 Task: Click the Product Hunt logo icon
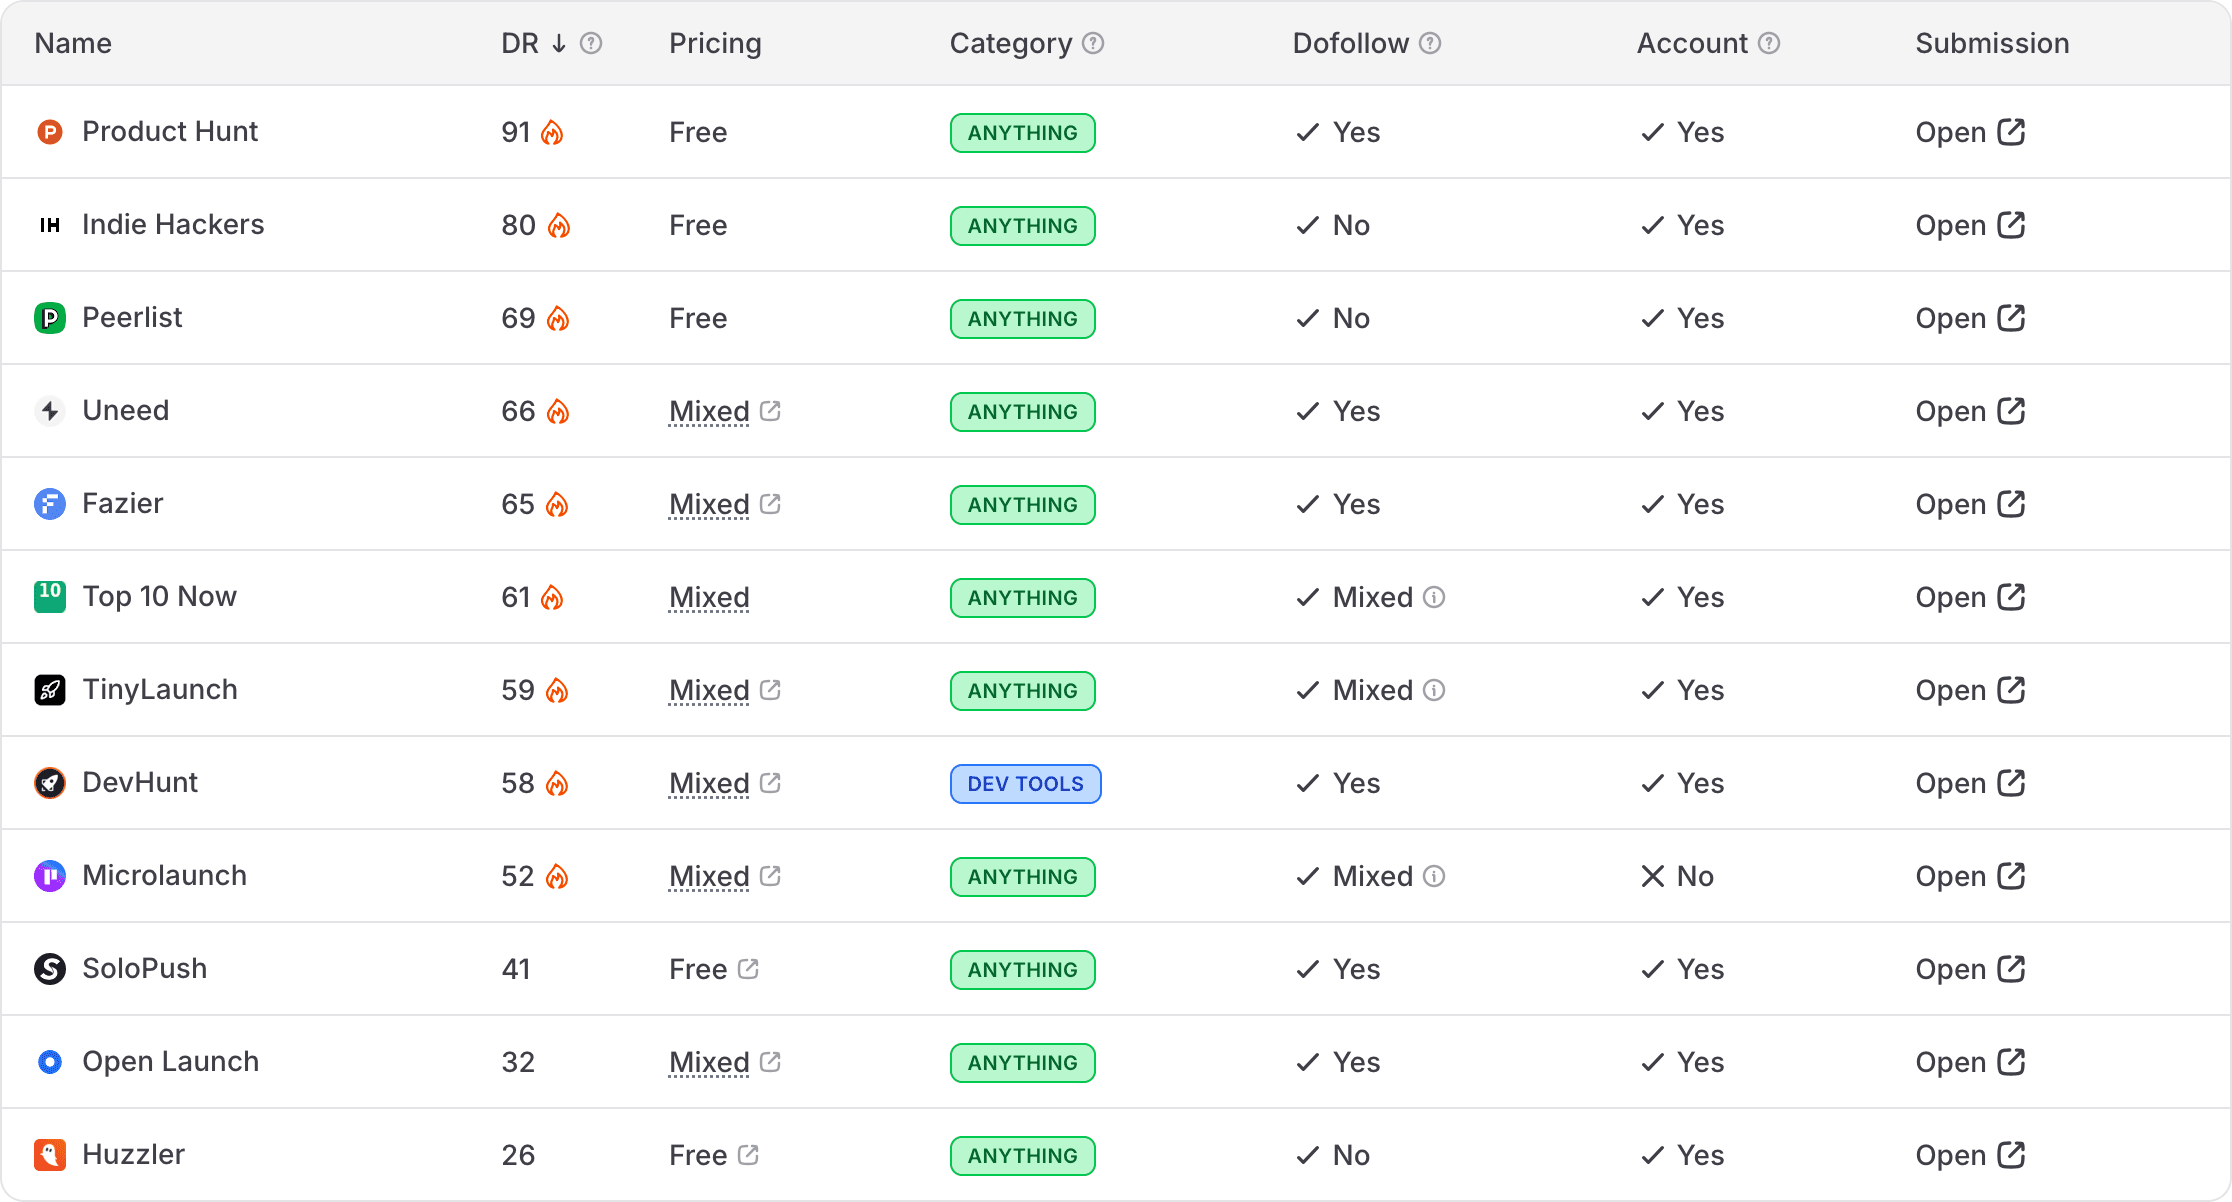50,132
